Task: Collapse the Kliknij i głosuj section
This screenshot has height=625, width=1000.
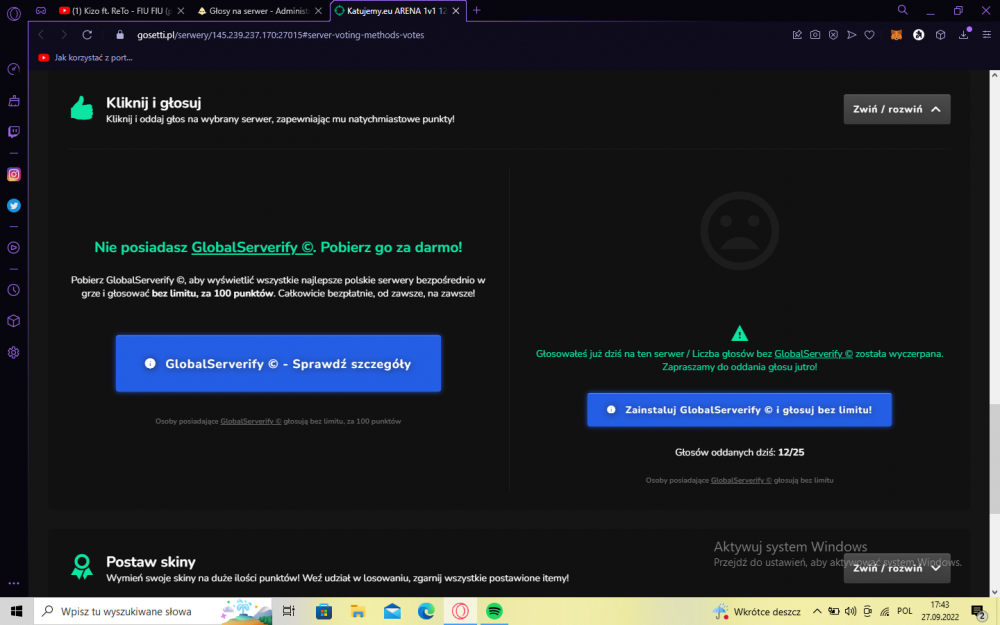Action: (x=897, y=109)
